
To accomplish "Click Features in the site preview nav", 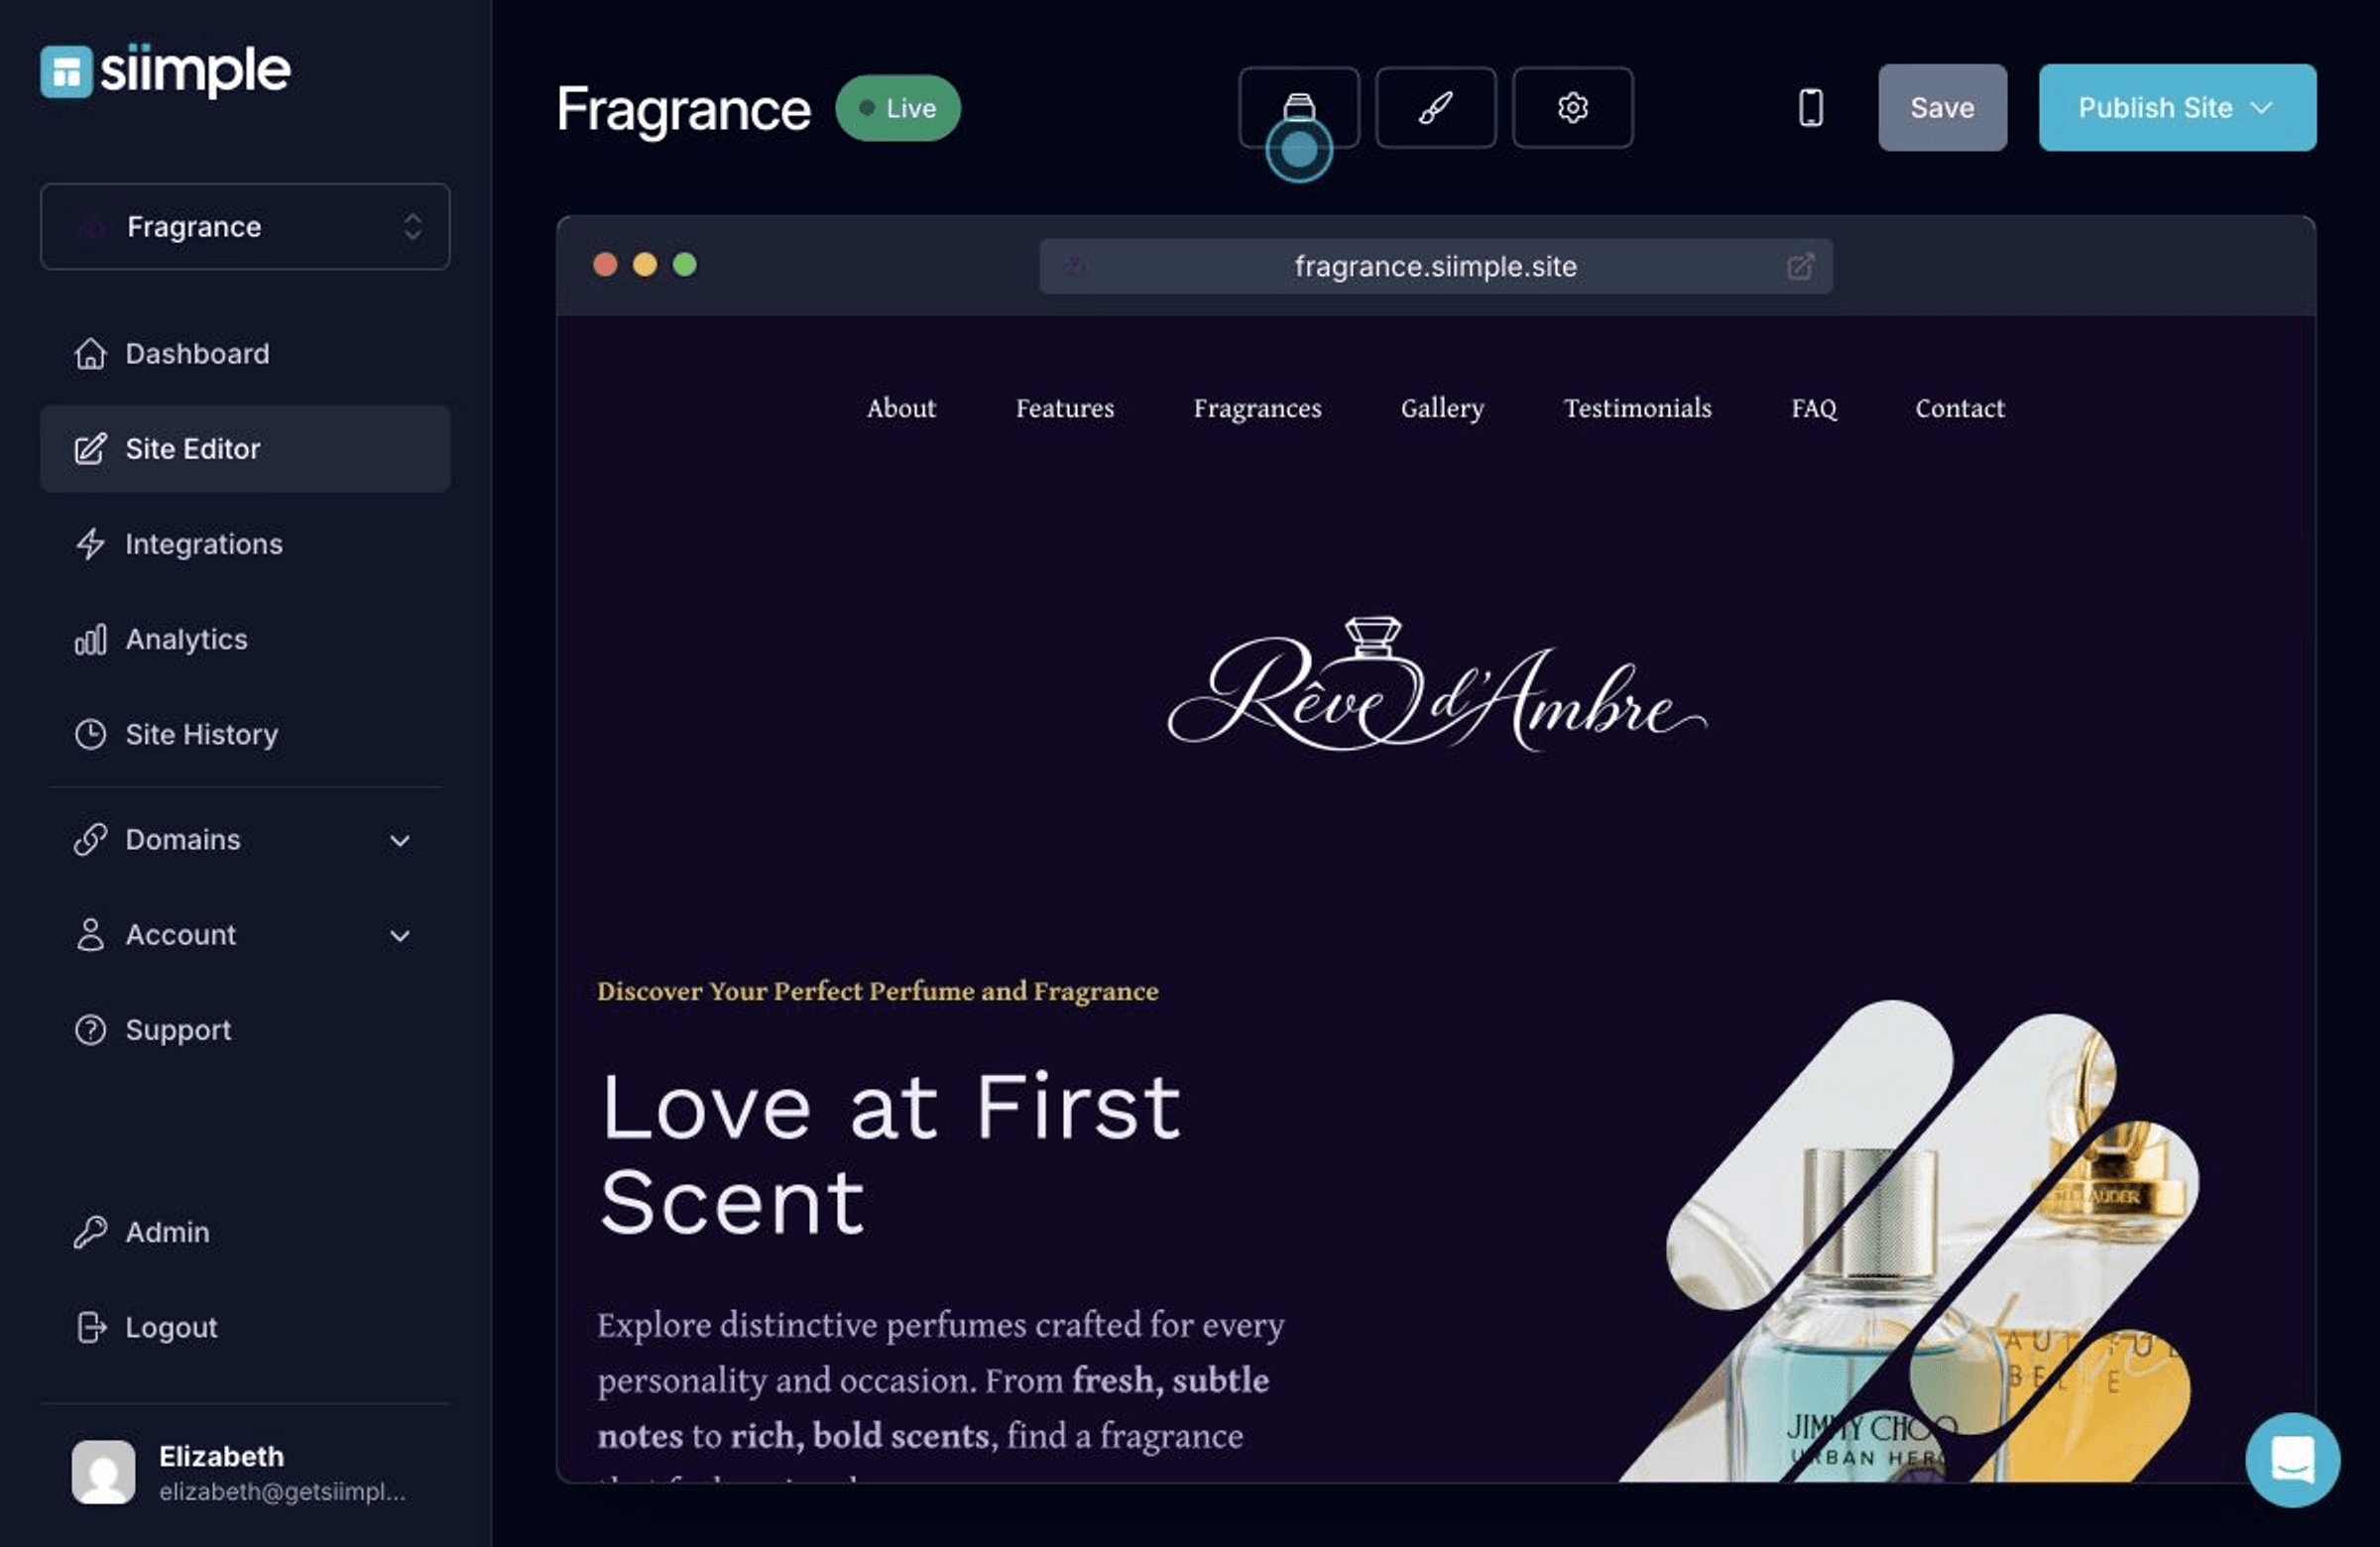I will tap(1064, 408).
